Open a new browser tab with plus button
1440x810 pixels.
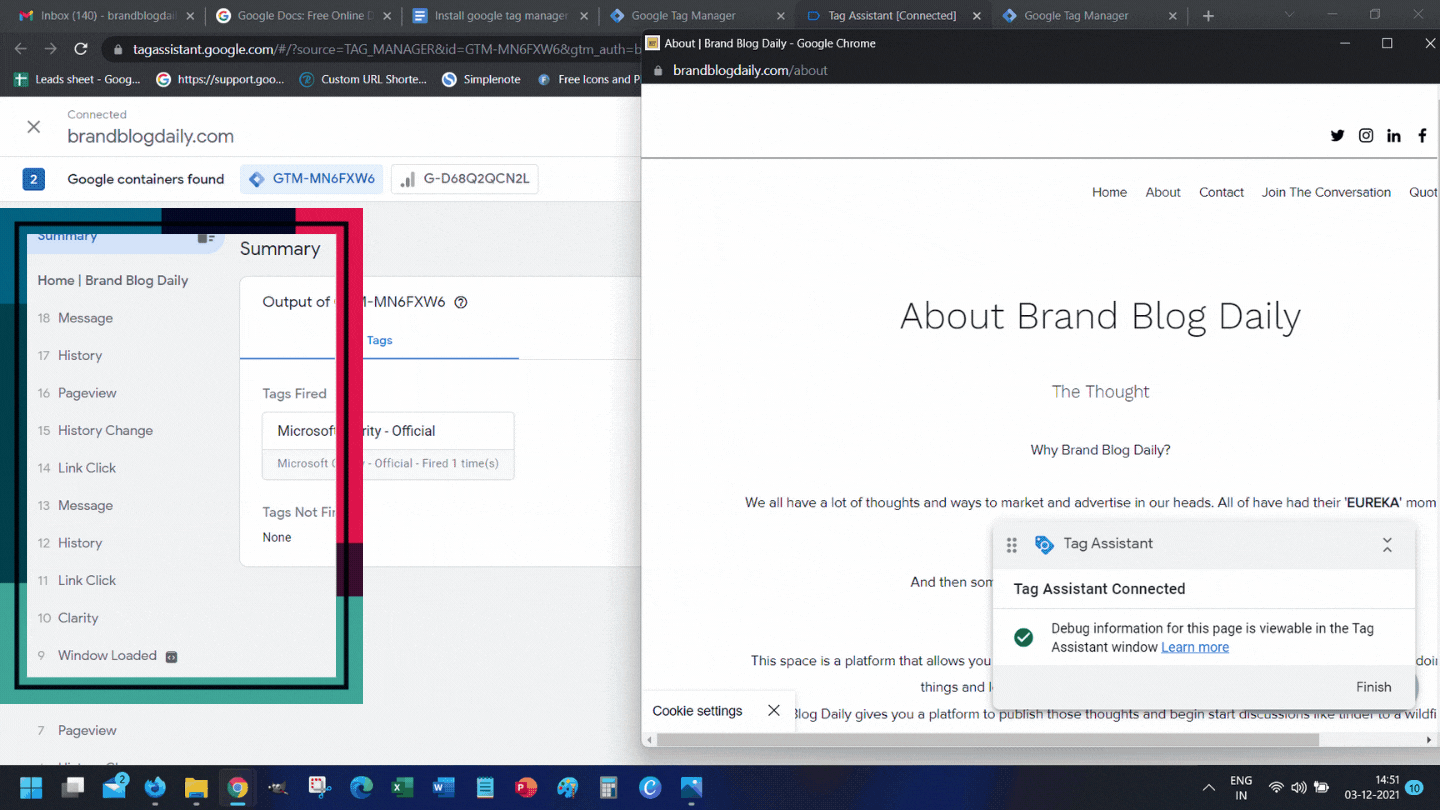(1208, 16)
